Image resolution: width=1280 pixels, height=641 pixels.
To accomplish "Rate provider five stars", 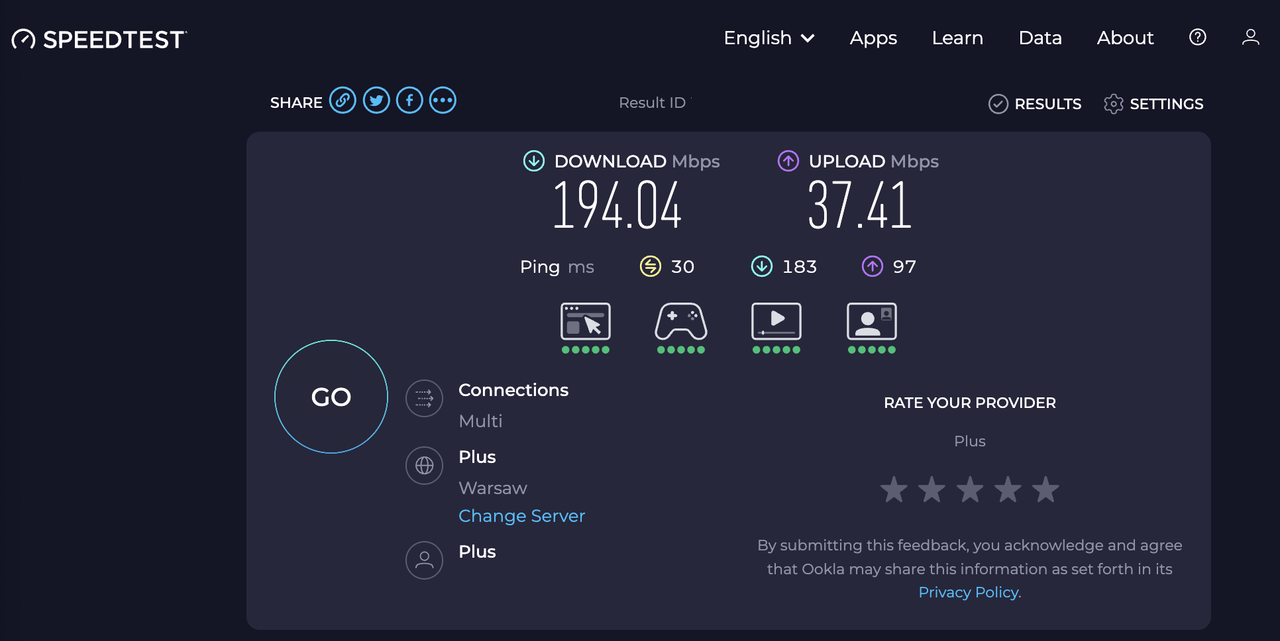I will point(1046,490).
